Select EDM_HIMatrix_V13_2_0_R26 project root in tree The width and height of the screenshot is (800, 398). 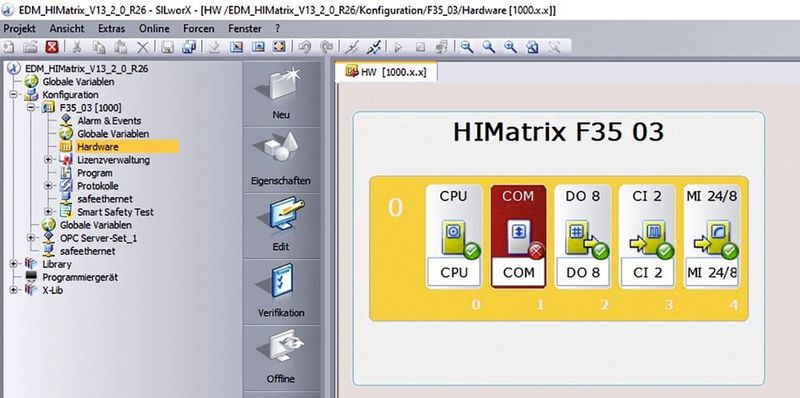(86, 68)
